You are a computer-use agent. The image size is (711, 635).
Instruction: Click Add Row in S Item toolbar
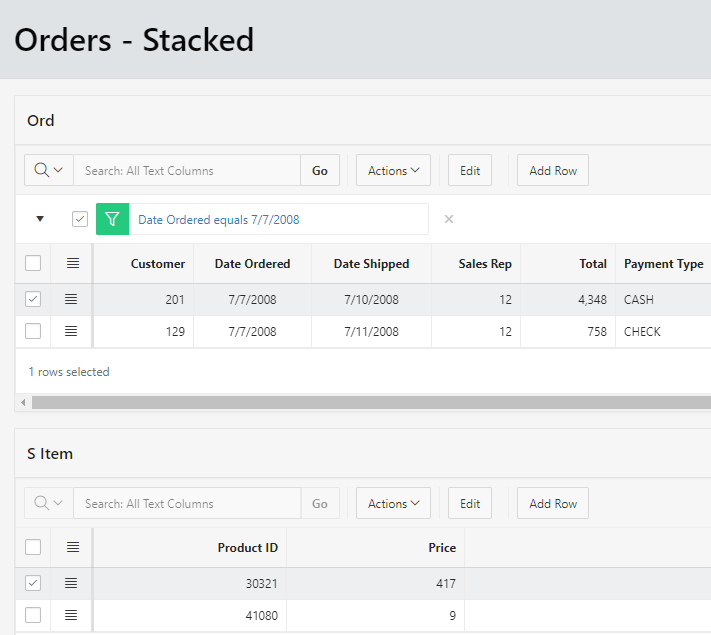[x=553, y=504]
